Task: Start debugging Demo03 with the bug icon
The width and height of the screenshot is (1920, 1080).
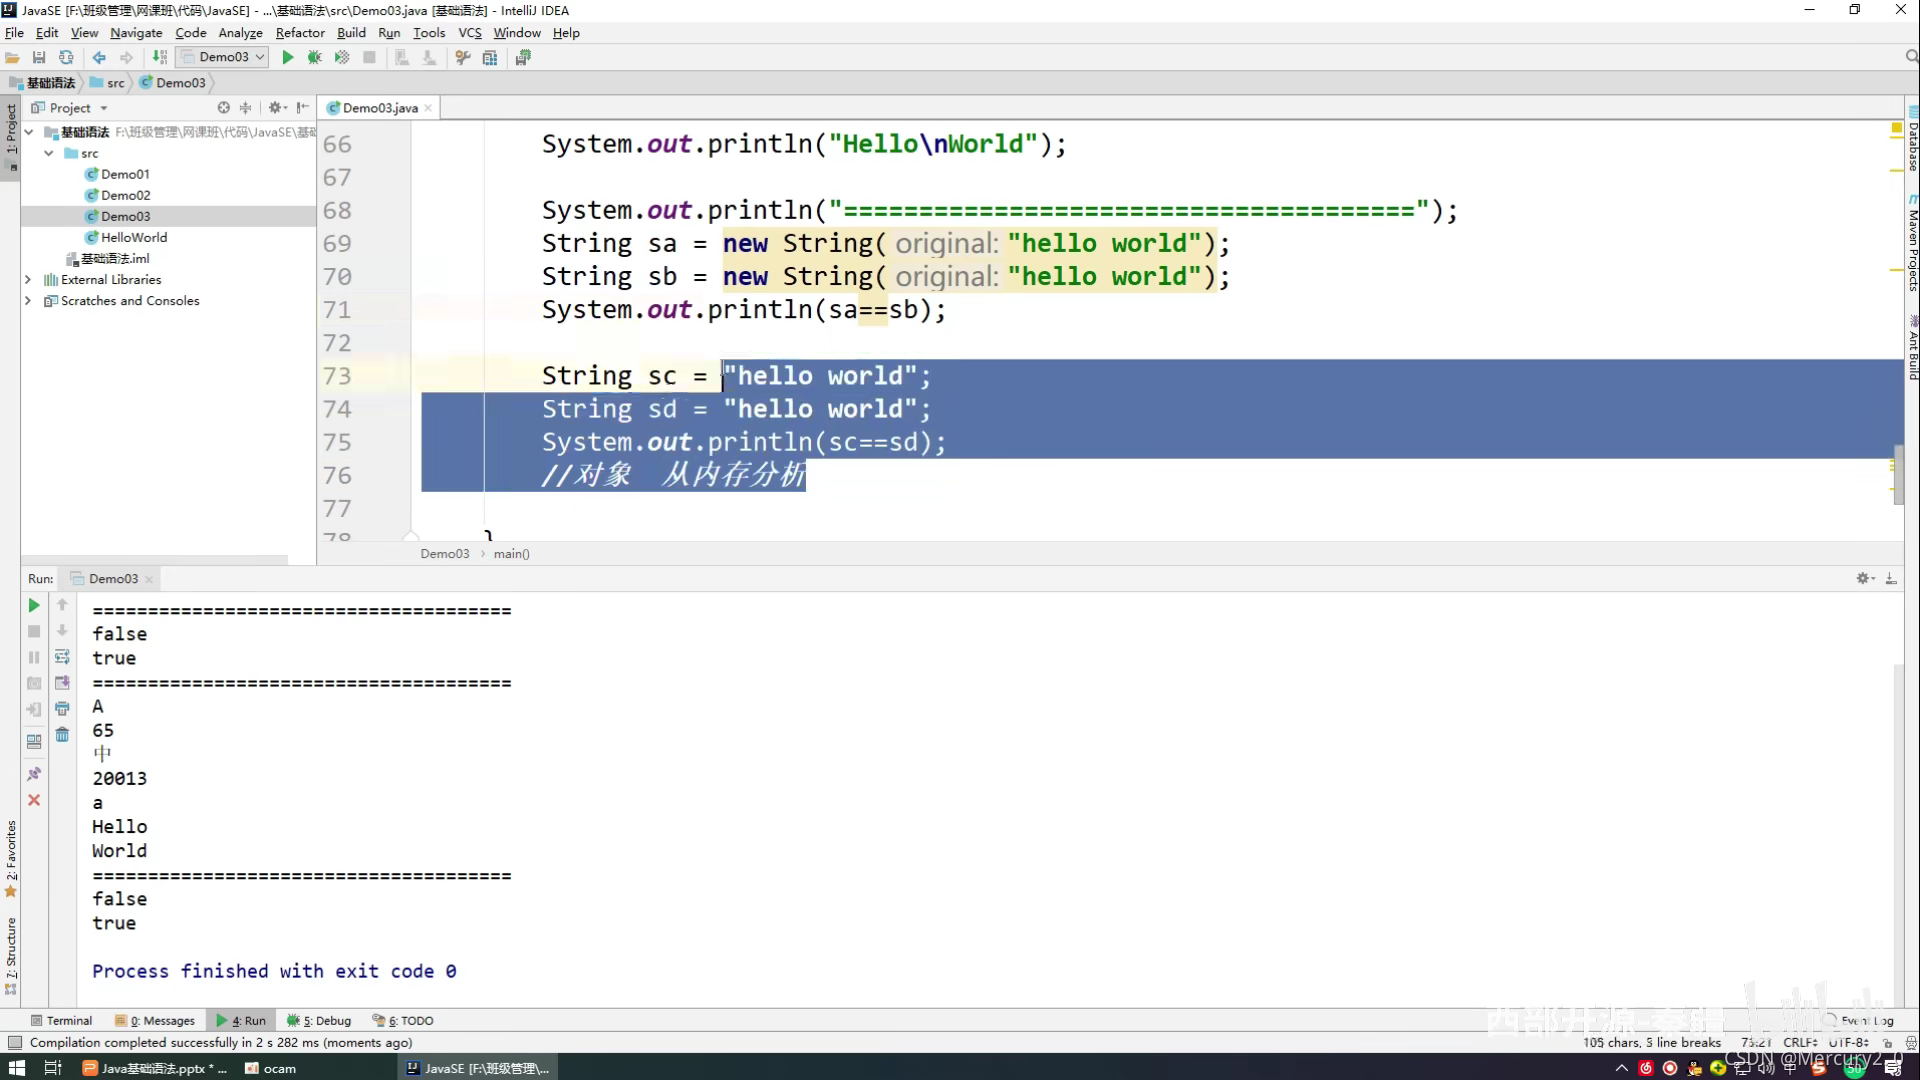Action: tap(315, 57)
